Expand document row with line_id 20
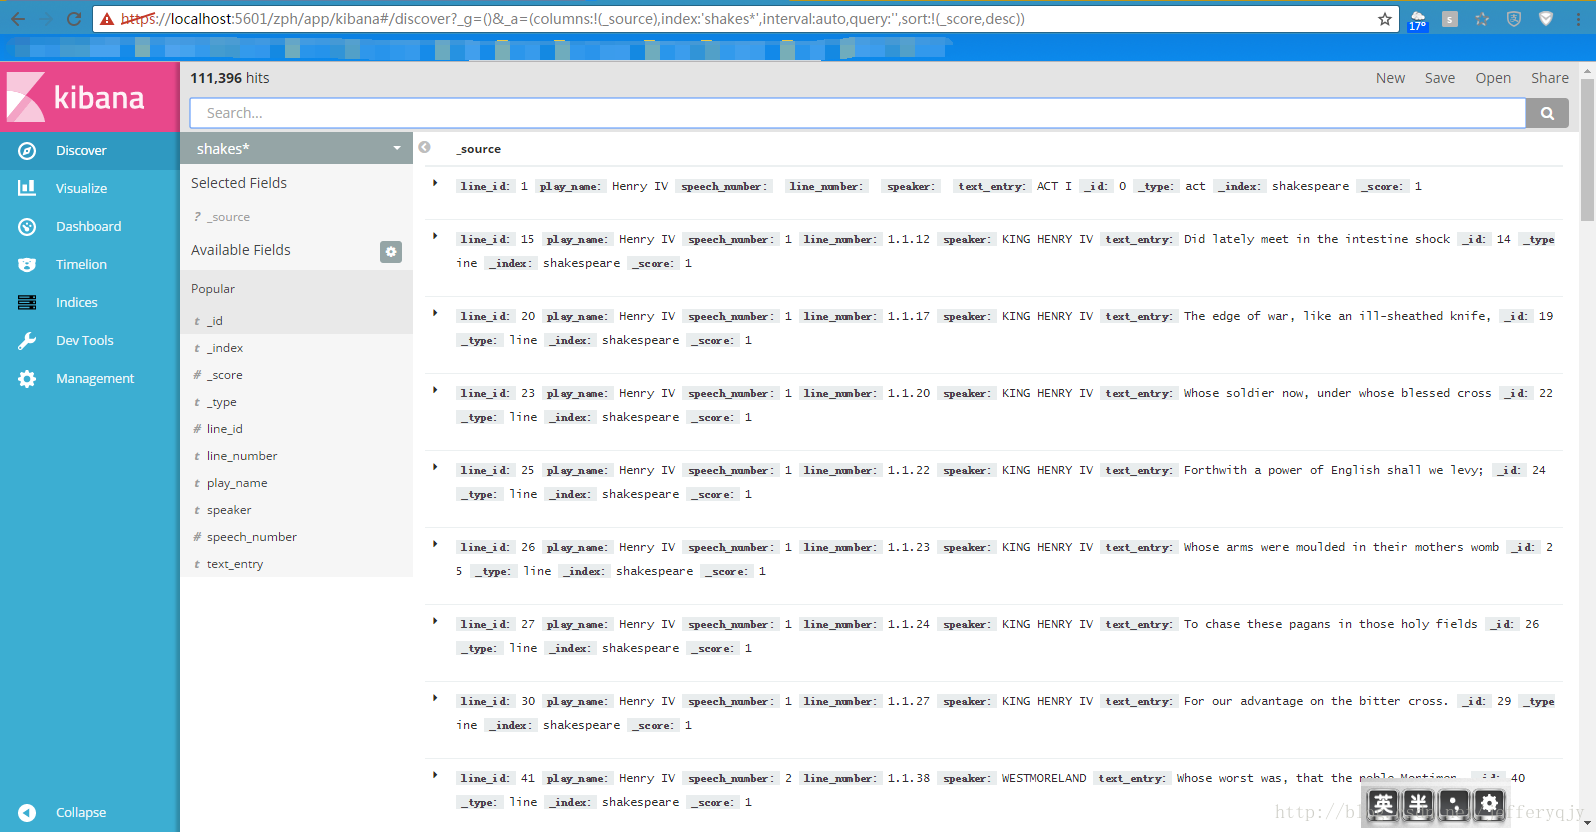The height and width of the screenshot is (832, 1596). [435, 313]
